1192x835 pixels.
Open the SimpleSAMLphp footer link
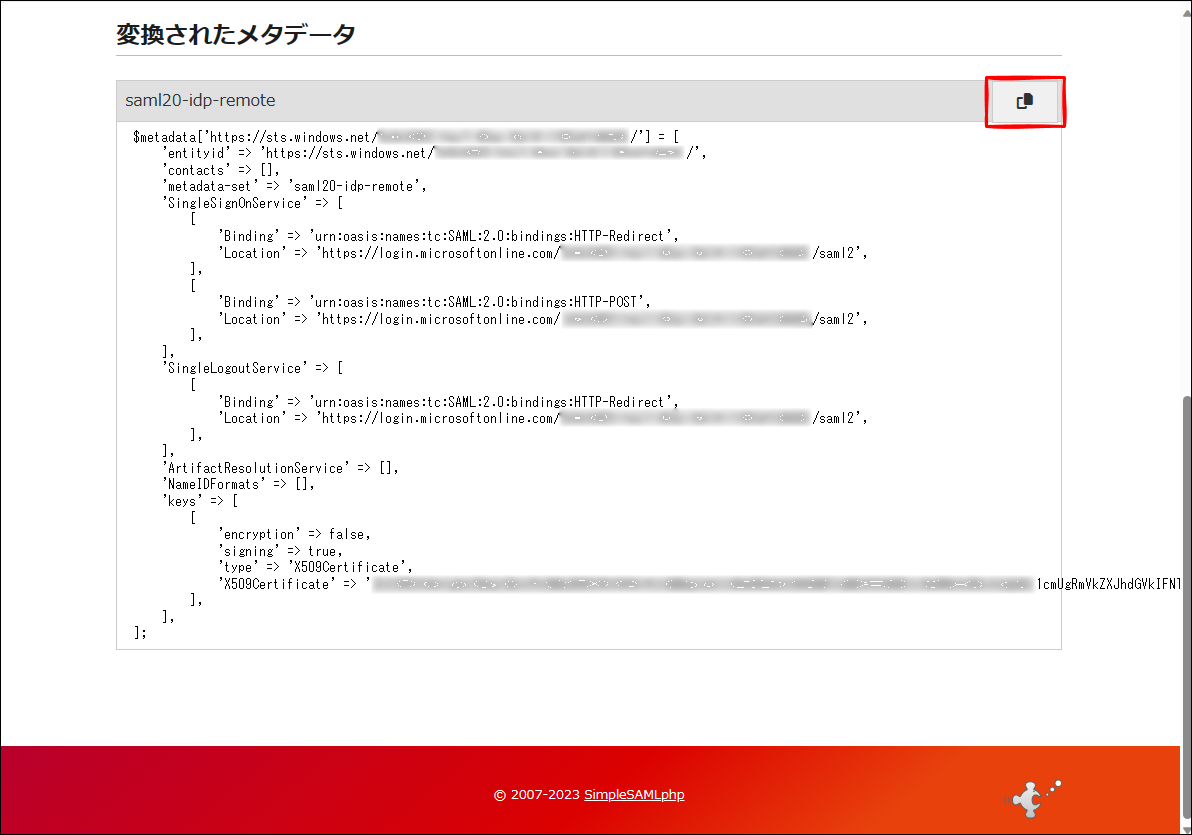[x=634, y=795]
